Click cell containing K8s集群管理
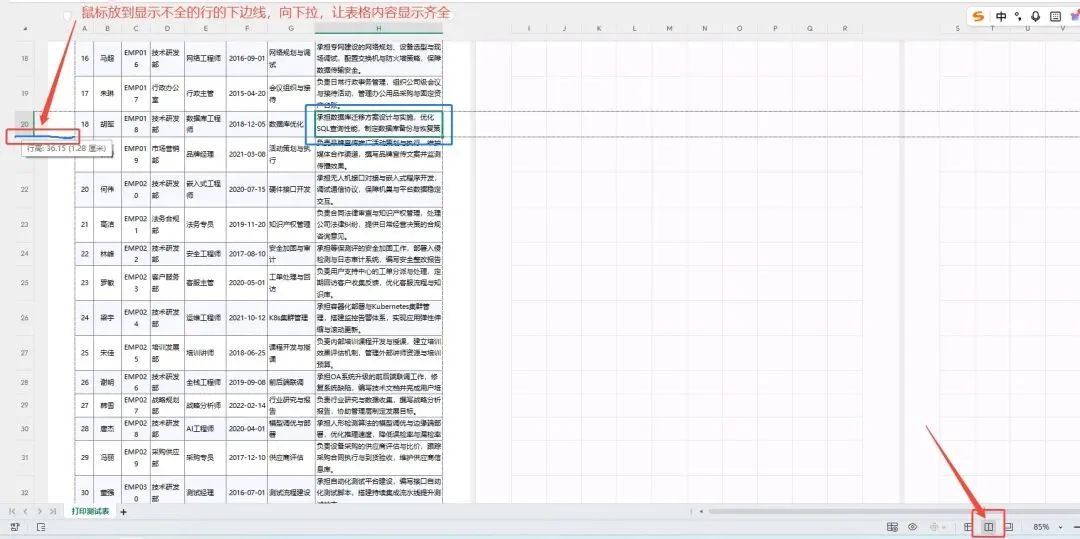Viewport: 1080px width, 539px height. pyautogui.click(x=291, y=318)
